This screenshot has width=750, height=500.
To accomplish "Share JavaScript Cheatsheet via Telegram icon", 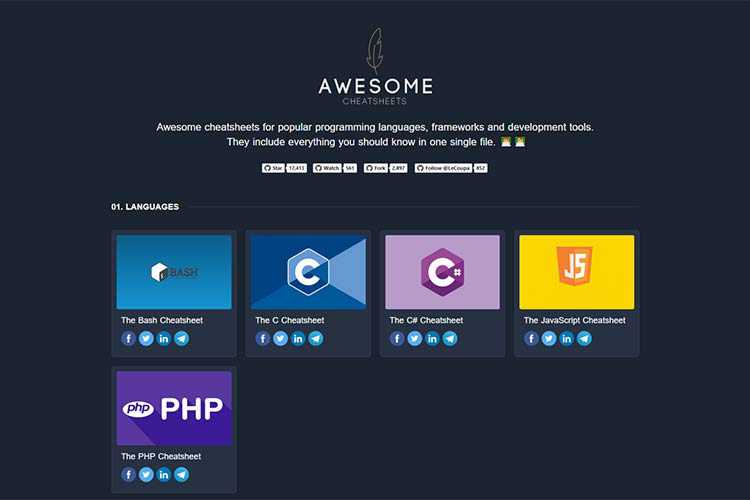I will 584,339.
